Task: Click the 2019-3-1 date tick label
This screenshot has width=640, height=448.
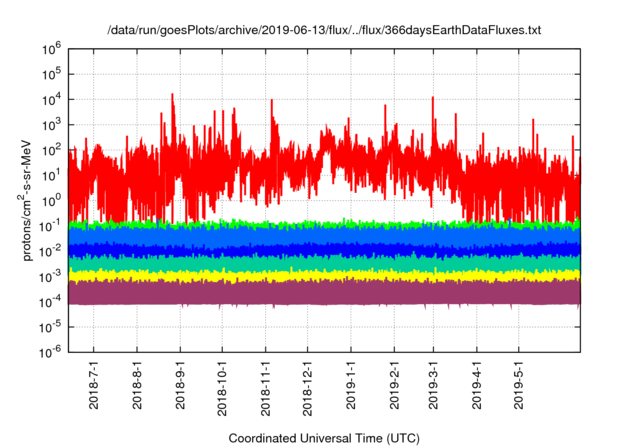Action: tap(433, 385)
